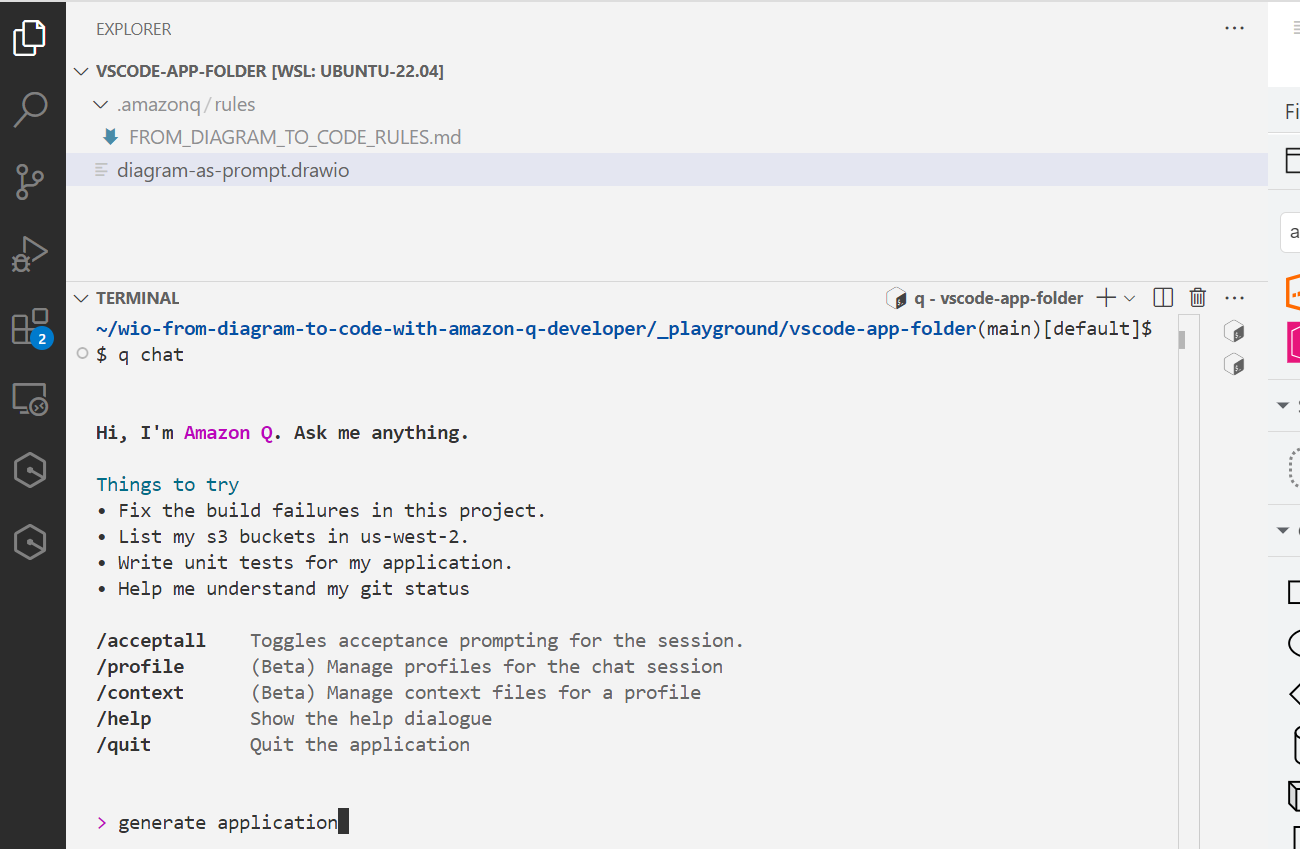The image size is (1300, 849).
Task: Open the Explorer view in the activity bar
Action: (x=30, y=38)
